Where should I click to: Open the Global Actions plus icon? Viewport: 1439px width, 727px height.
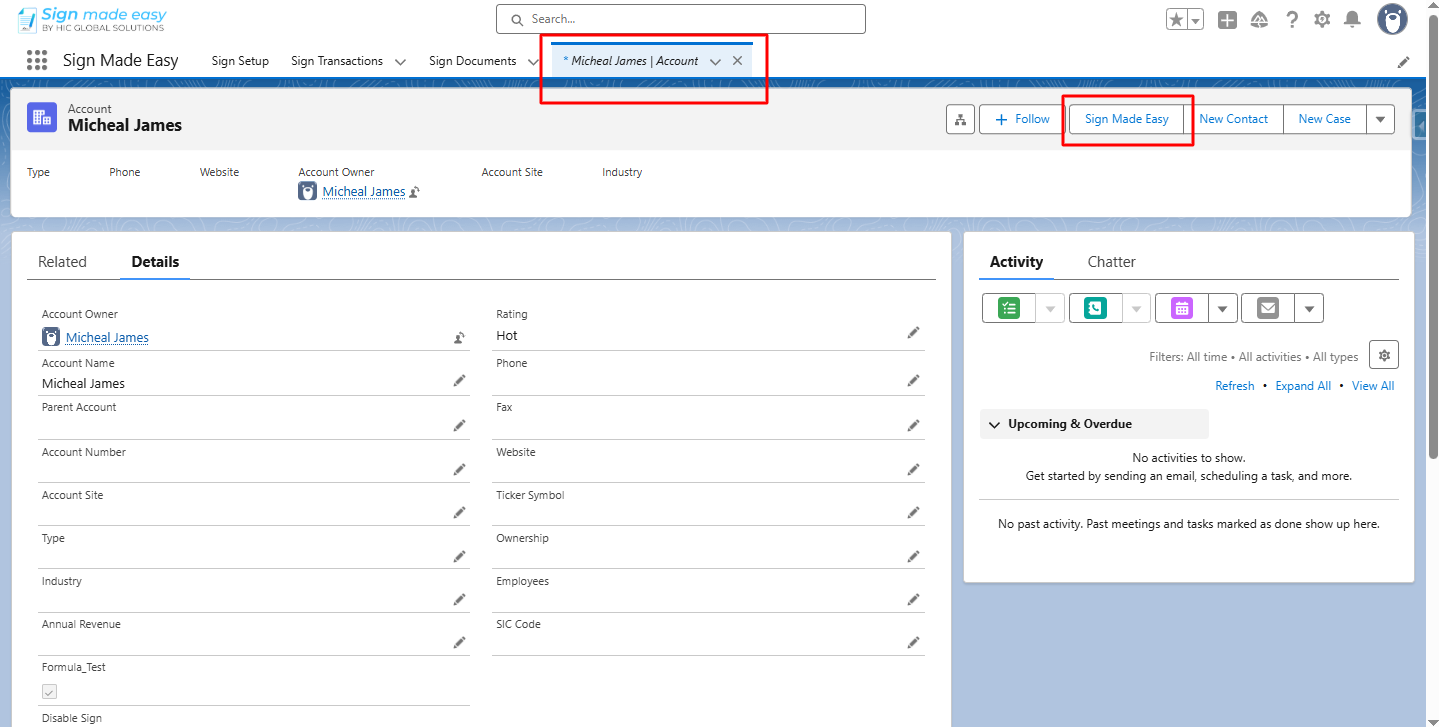[1227, 20]
